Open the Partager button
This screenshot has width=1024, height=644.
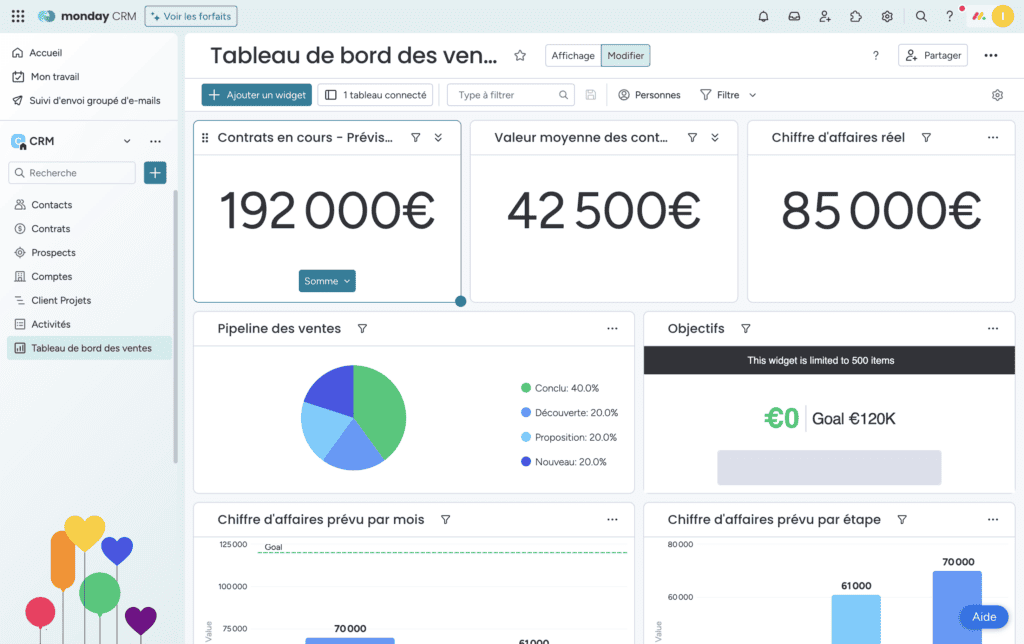point(932,55)
